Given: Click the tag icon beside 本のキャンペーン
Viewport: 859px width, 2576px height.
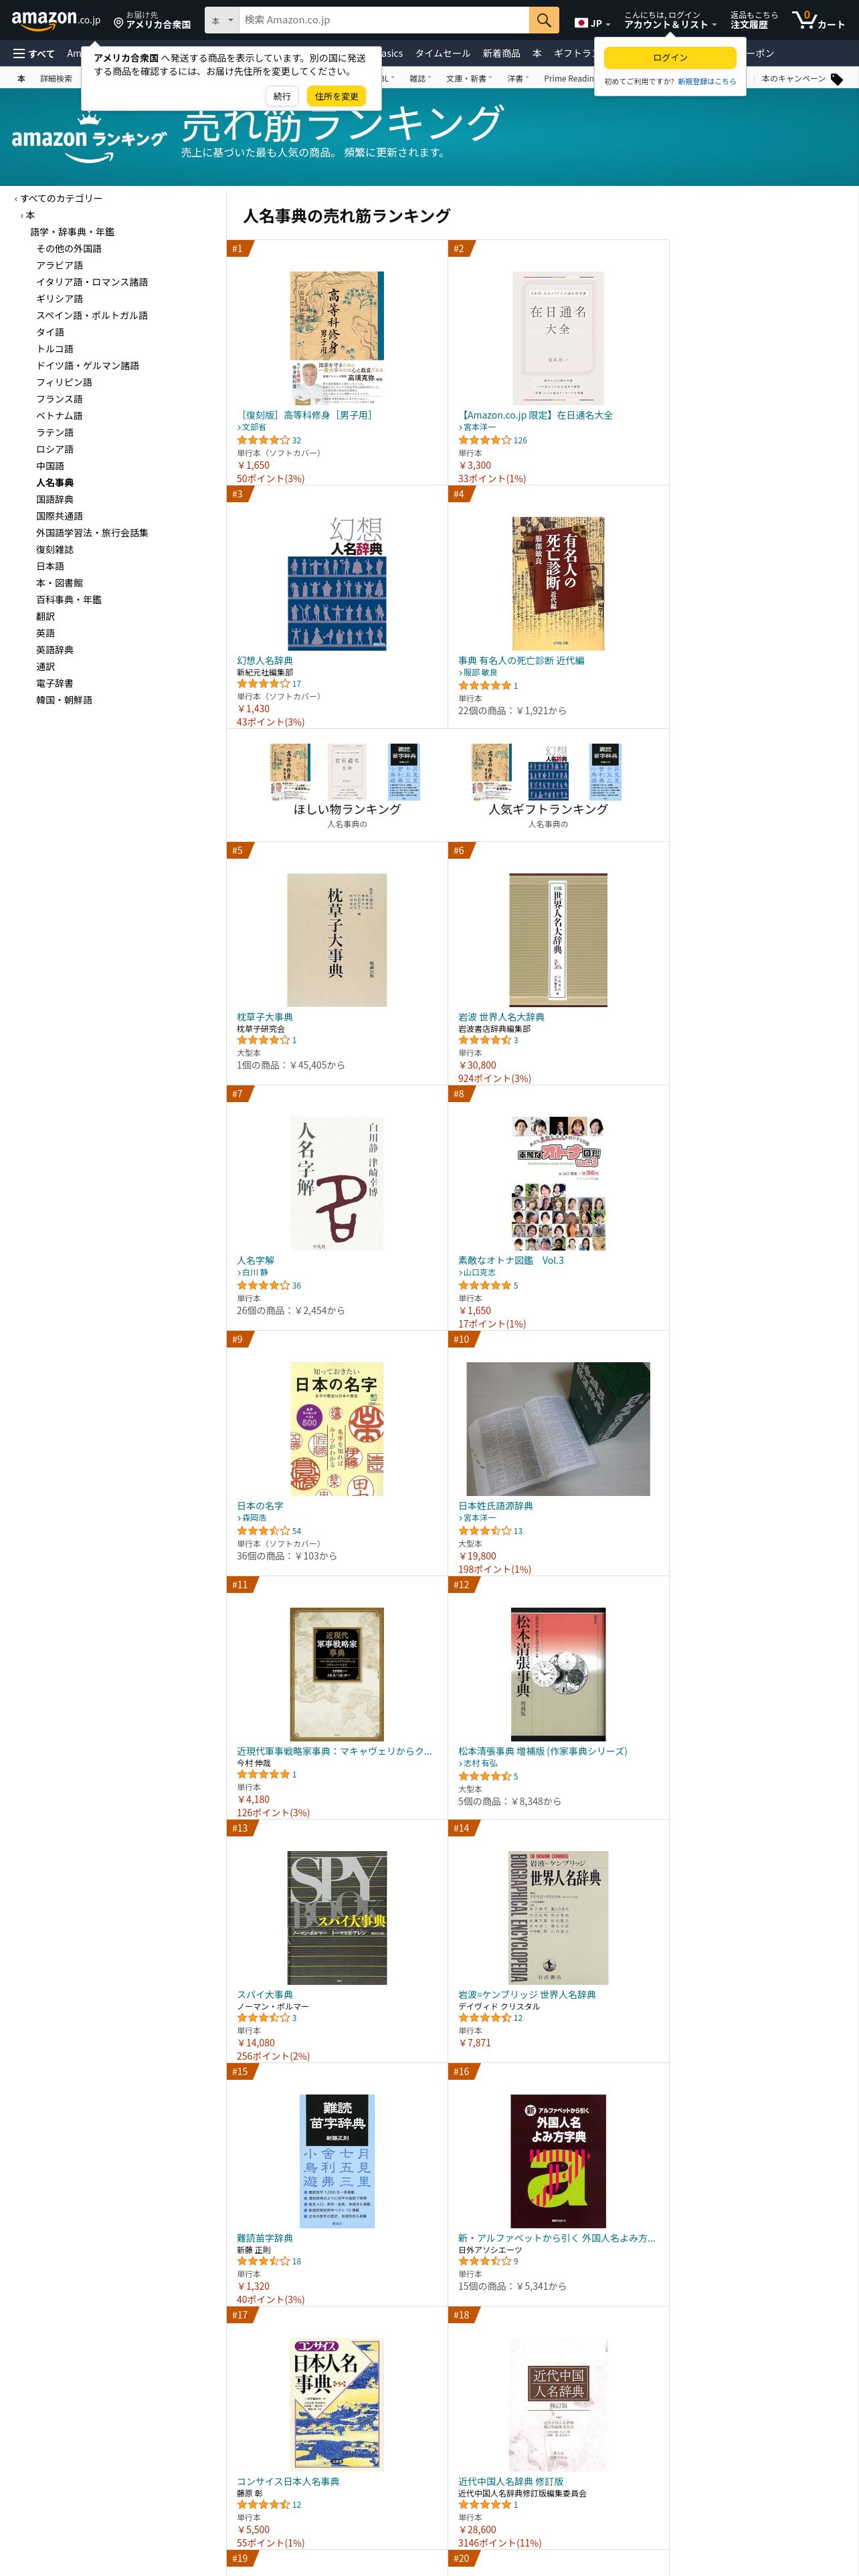Looking at the screenshot, I should 837,79.
